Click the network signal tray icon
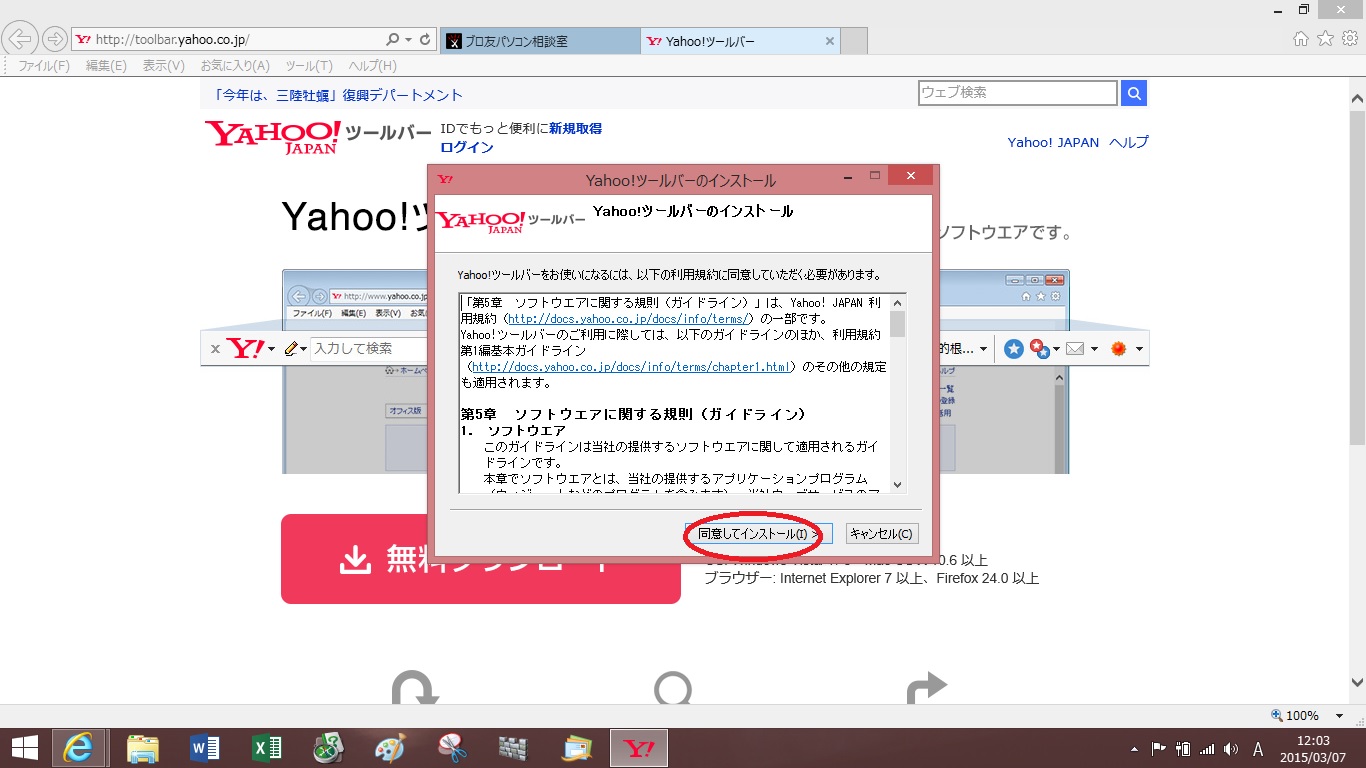 [x=1207, y=748]
